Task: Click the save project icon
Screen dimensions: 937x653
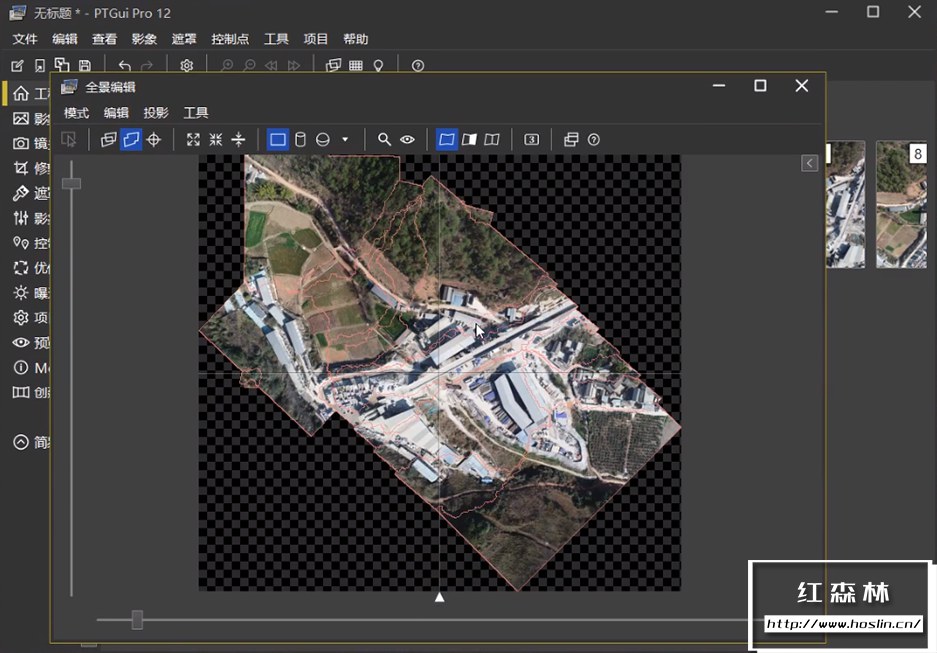Action: coord(85,66)
